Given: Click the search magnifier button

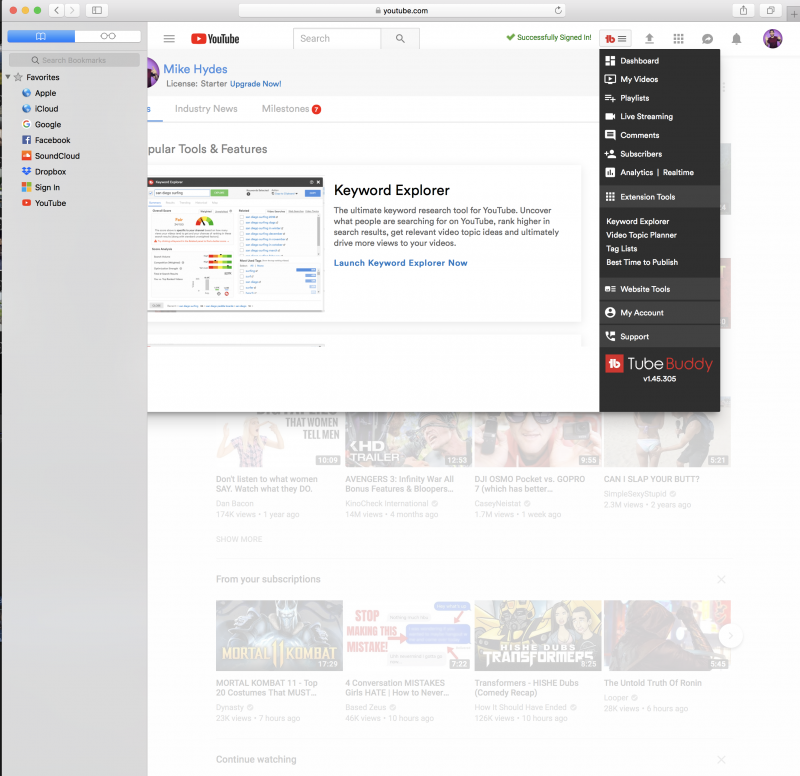Looking at the screenshot, I should pyautogui.click(x=400, y=39).
